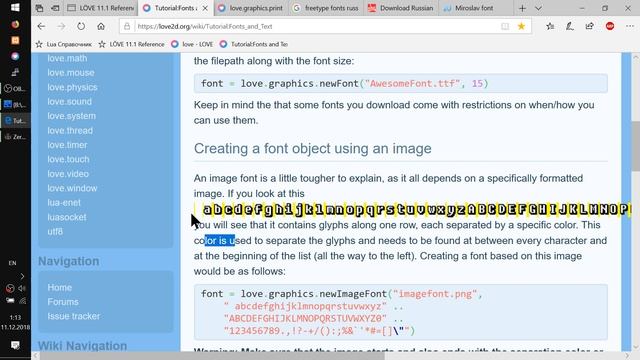The image size is (640, 360).
Task: Open LÖVE 11.1 Reference bookmark
Action: (131, 44)
